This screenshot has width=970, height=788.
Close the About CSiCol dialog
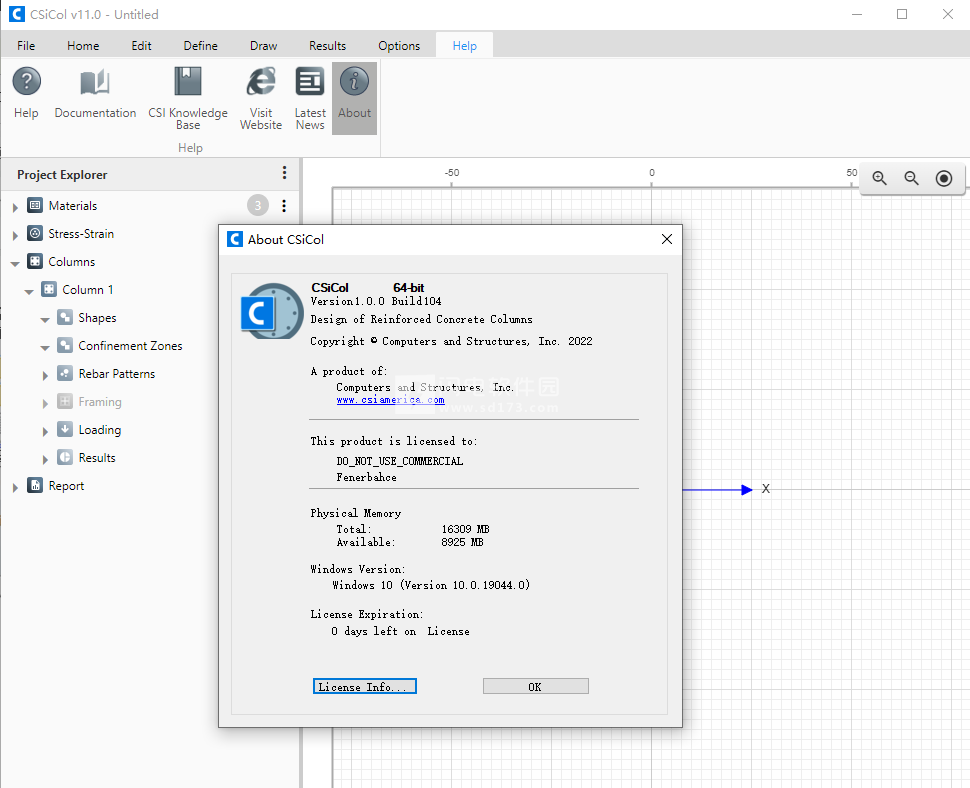point(666,239)
